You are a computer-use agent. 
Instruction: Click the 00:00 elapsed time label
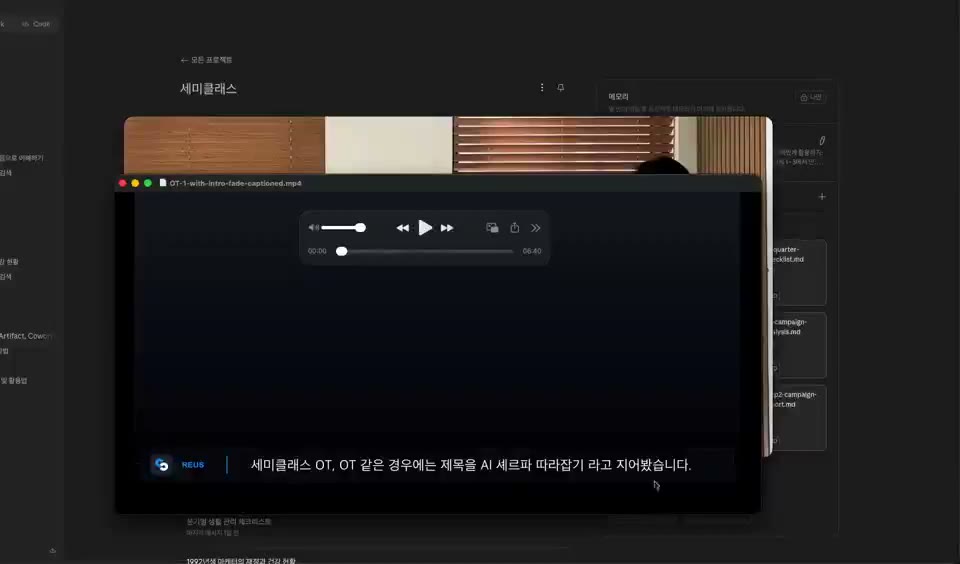[x=317, y=251]
